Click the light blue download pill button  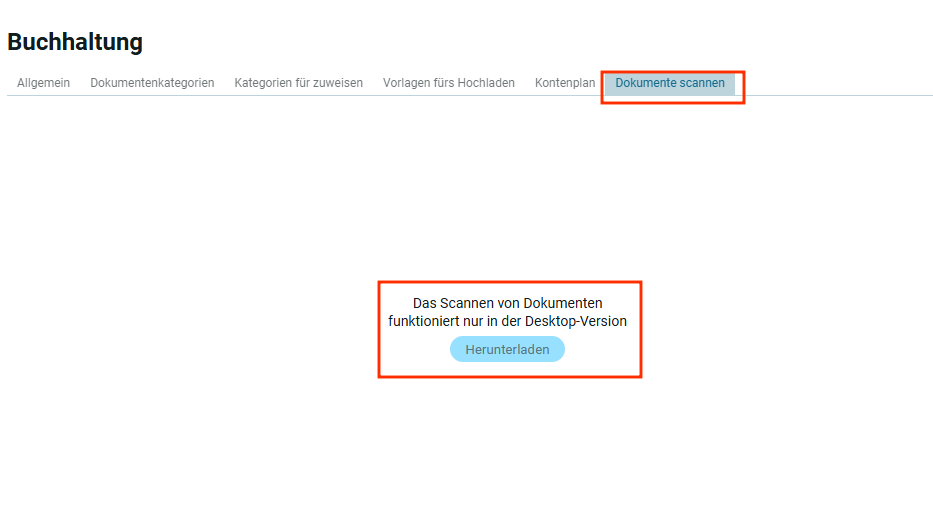[507, 349]
